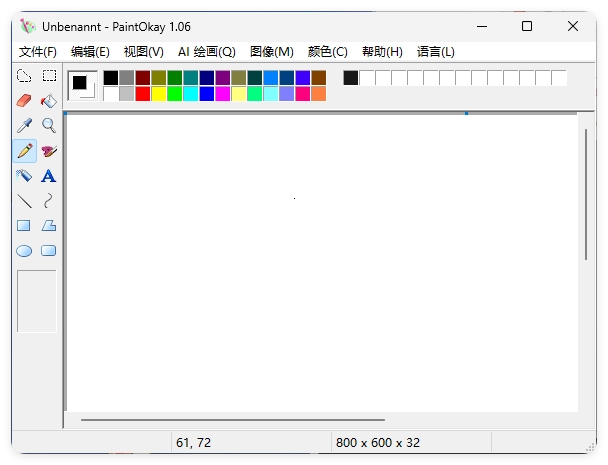
Task: Expand the 语言(L) language menu
Action: coord(435,52)
